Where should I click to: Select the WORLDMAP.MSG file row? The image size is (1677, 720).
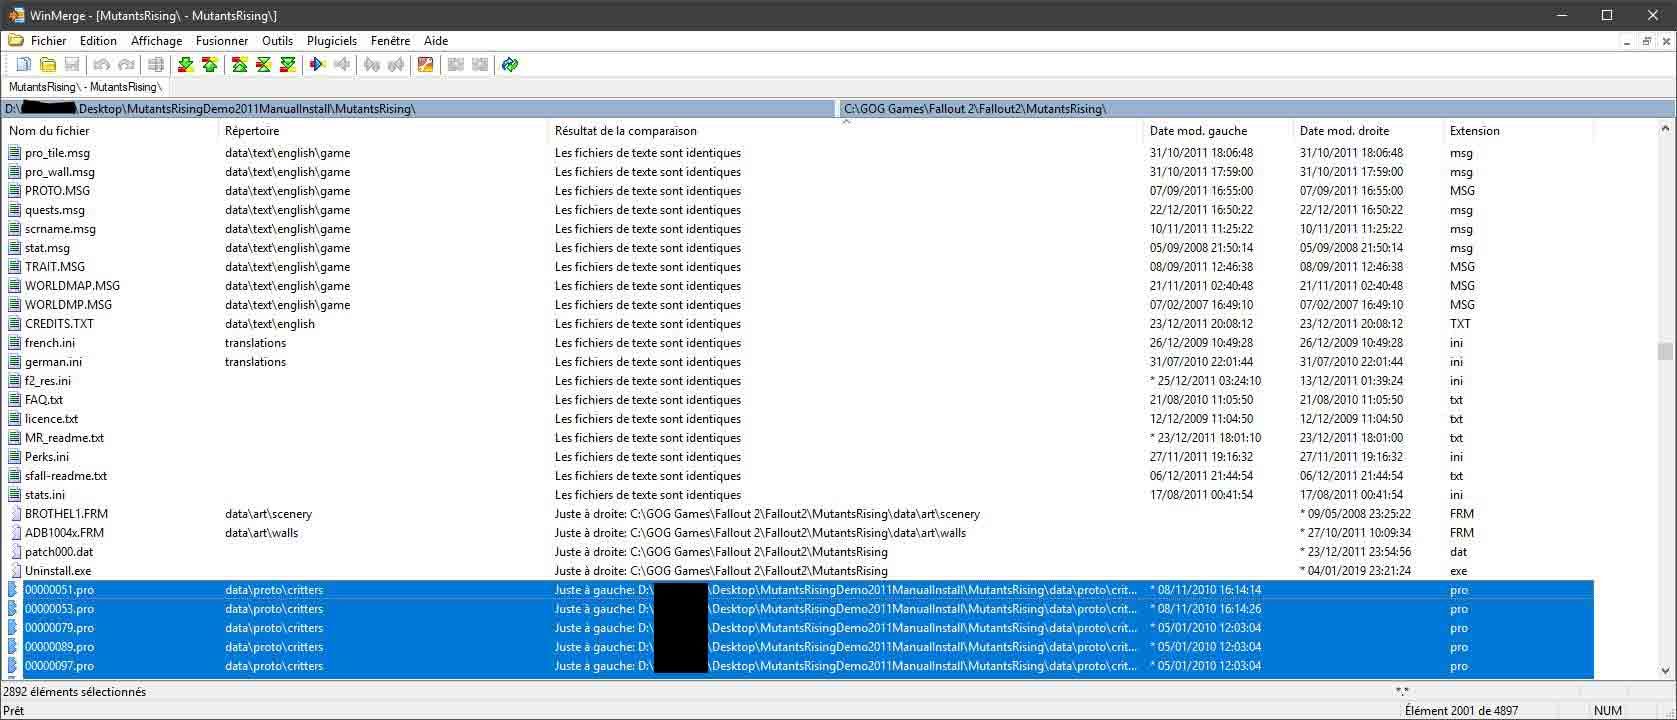pyautogui.click(x=799, y=286)
